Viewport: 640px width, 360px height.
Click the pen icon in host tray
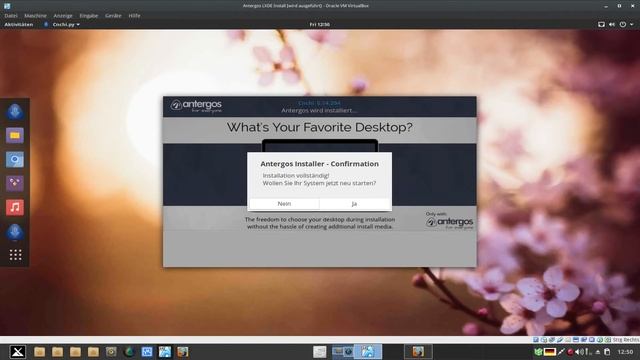click(x=561, y=352)
